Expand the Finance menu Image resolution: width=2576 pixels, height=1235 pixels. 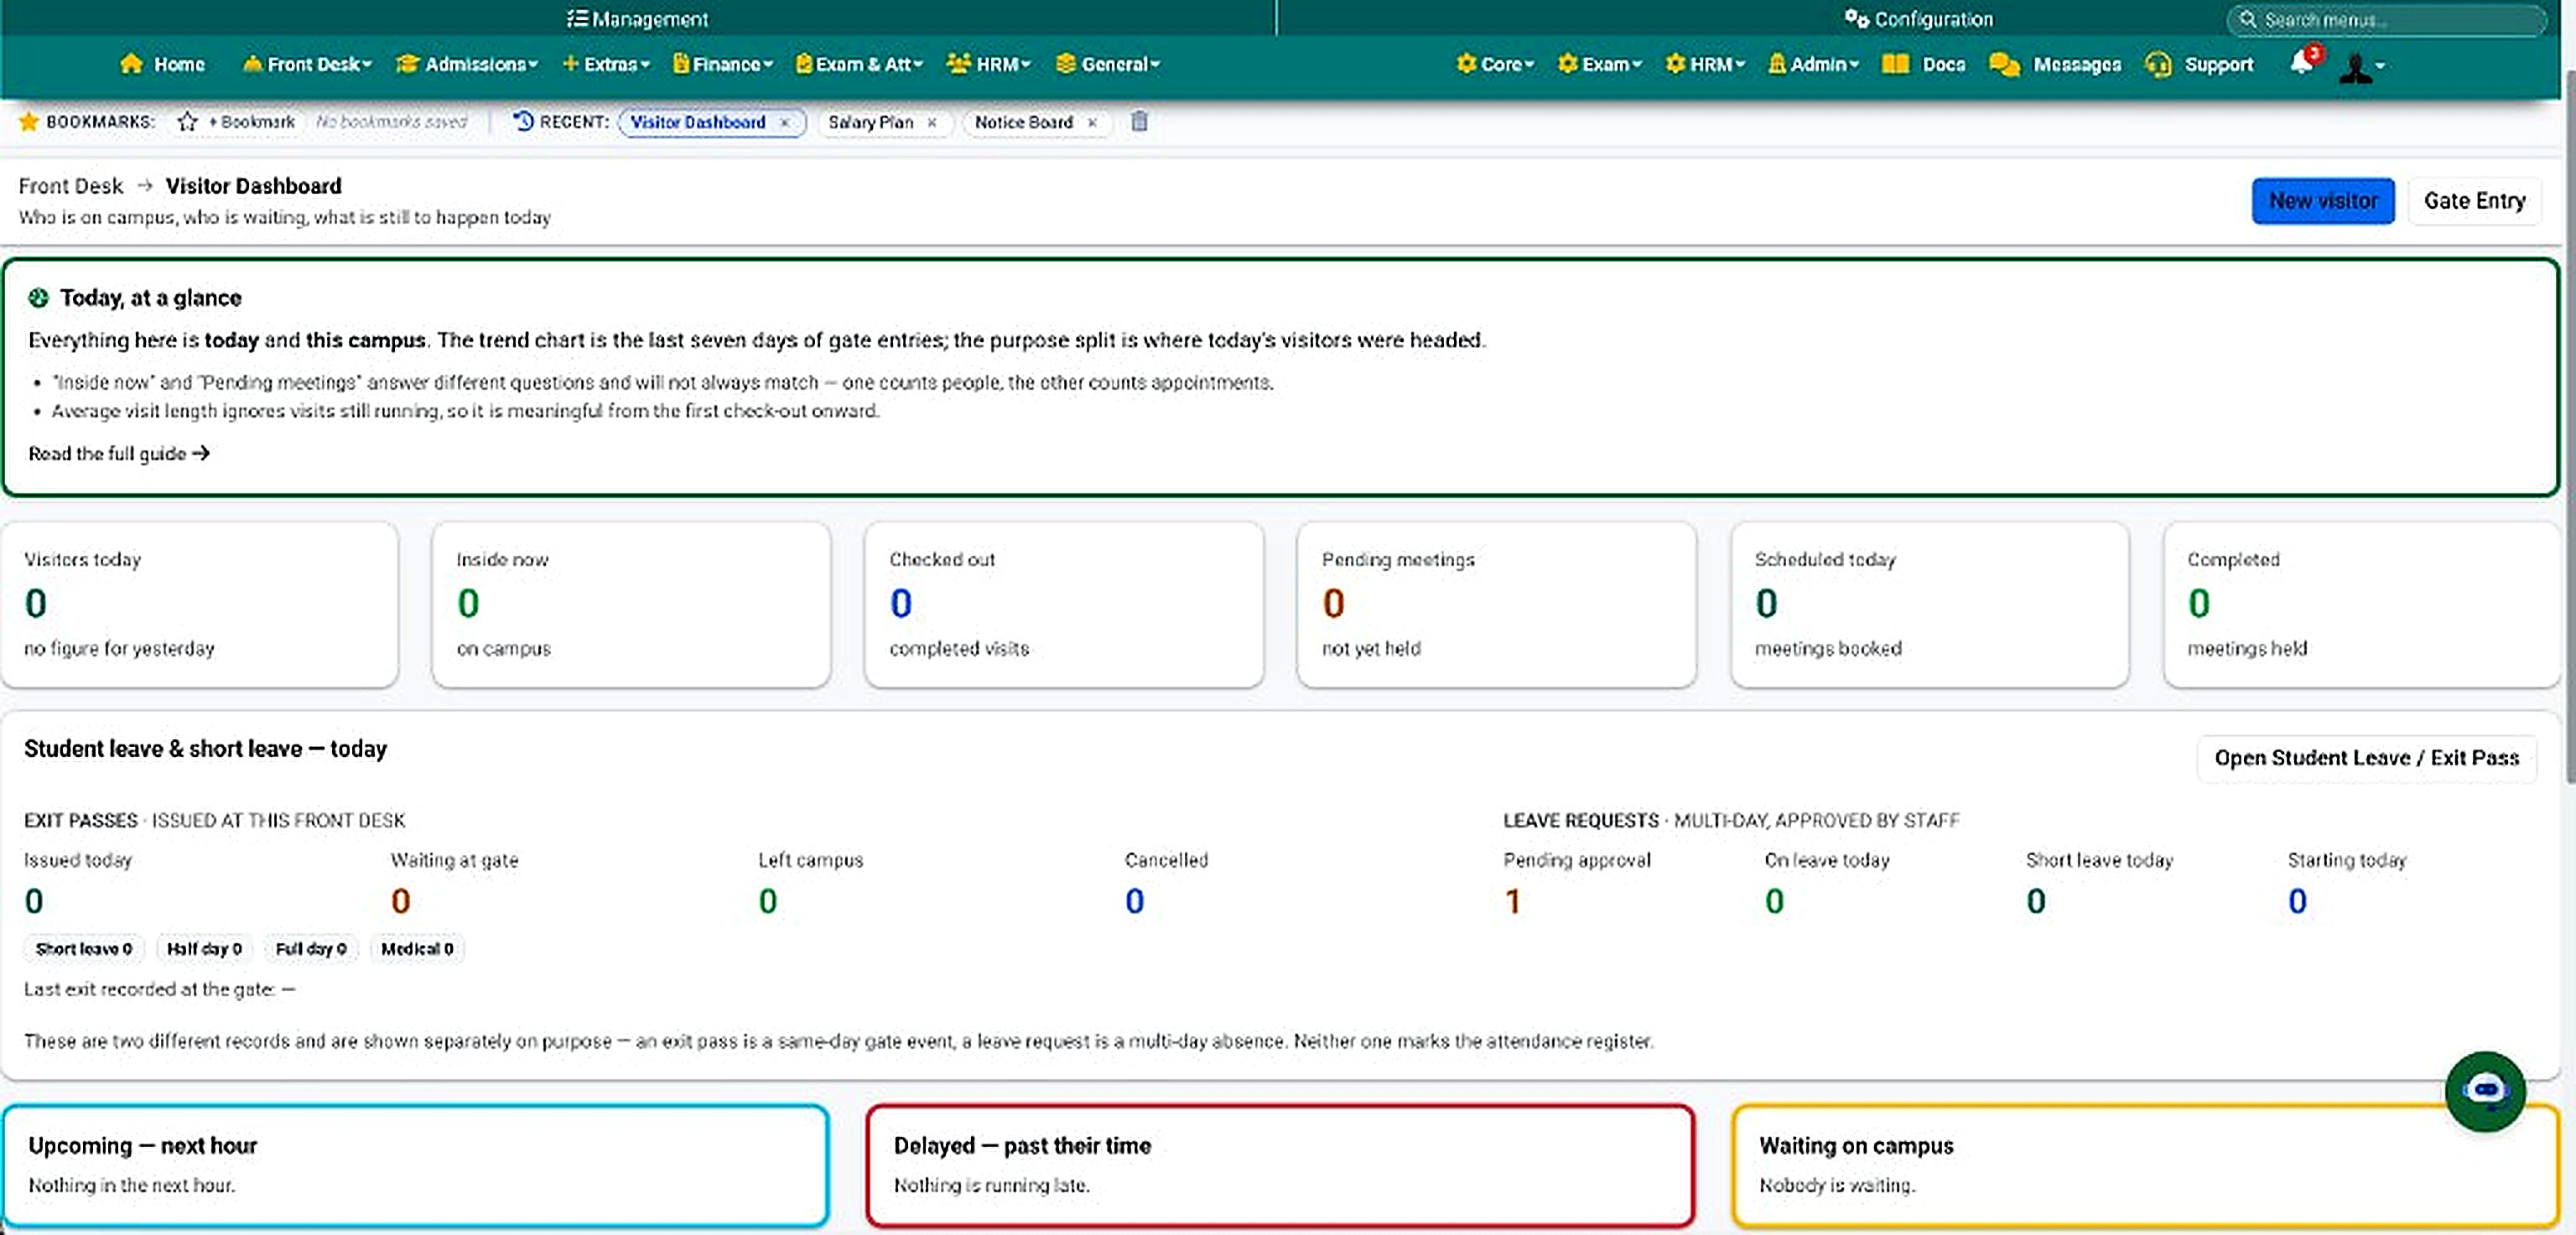coord(722,64)
